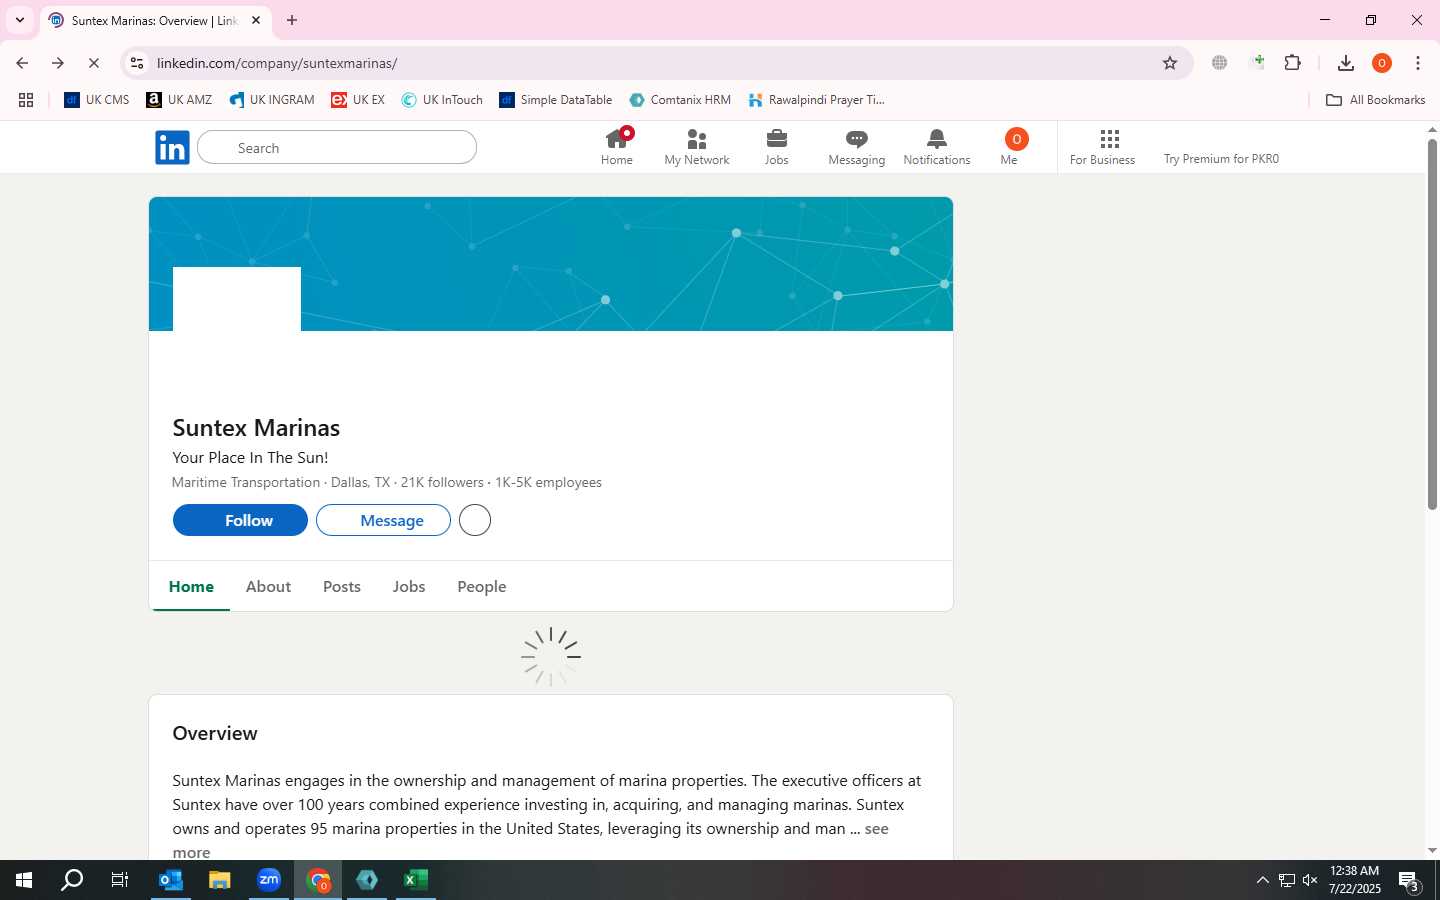Click the 1K-5K employees link
Image resolution: width=1440 pixels, height=900 pixels.
[548, 482]
